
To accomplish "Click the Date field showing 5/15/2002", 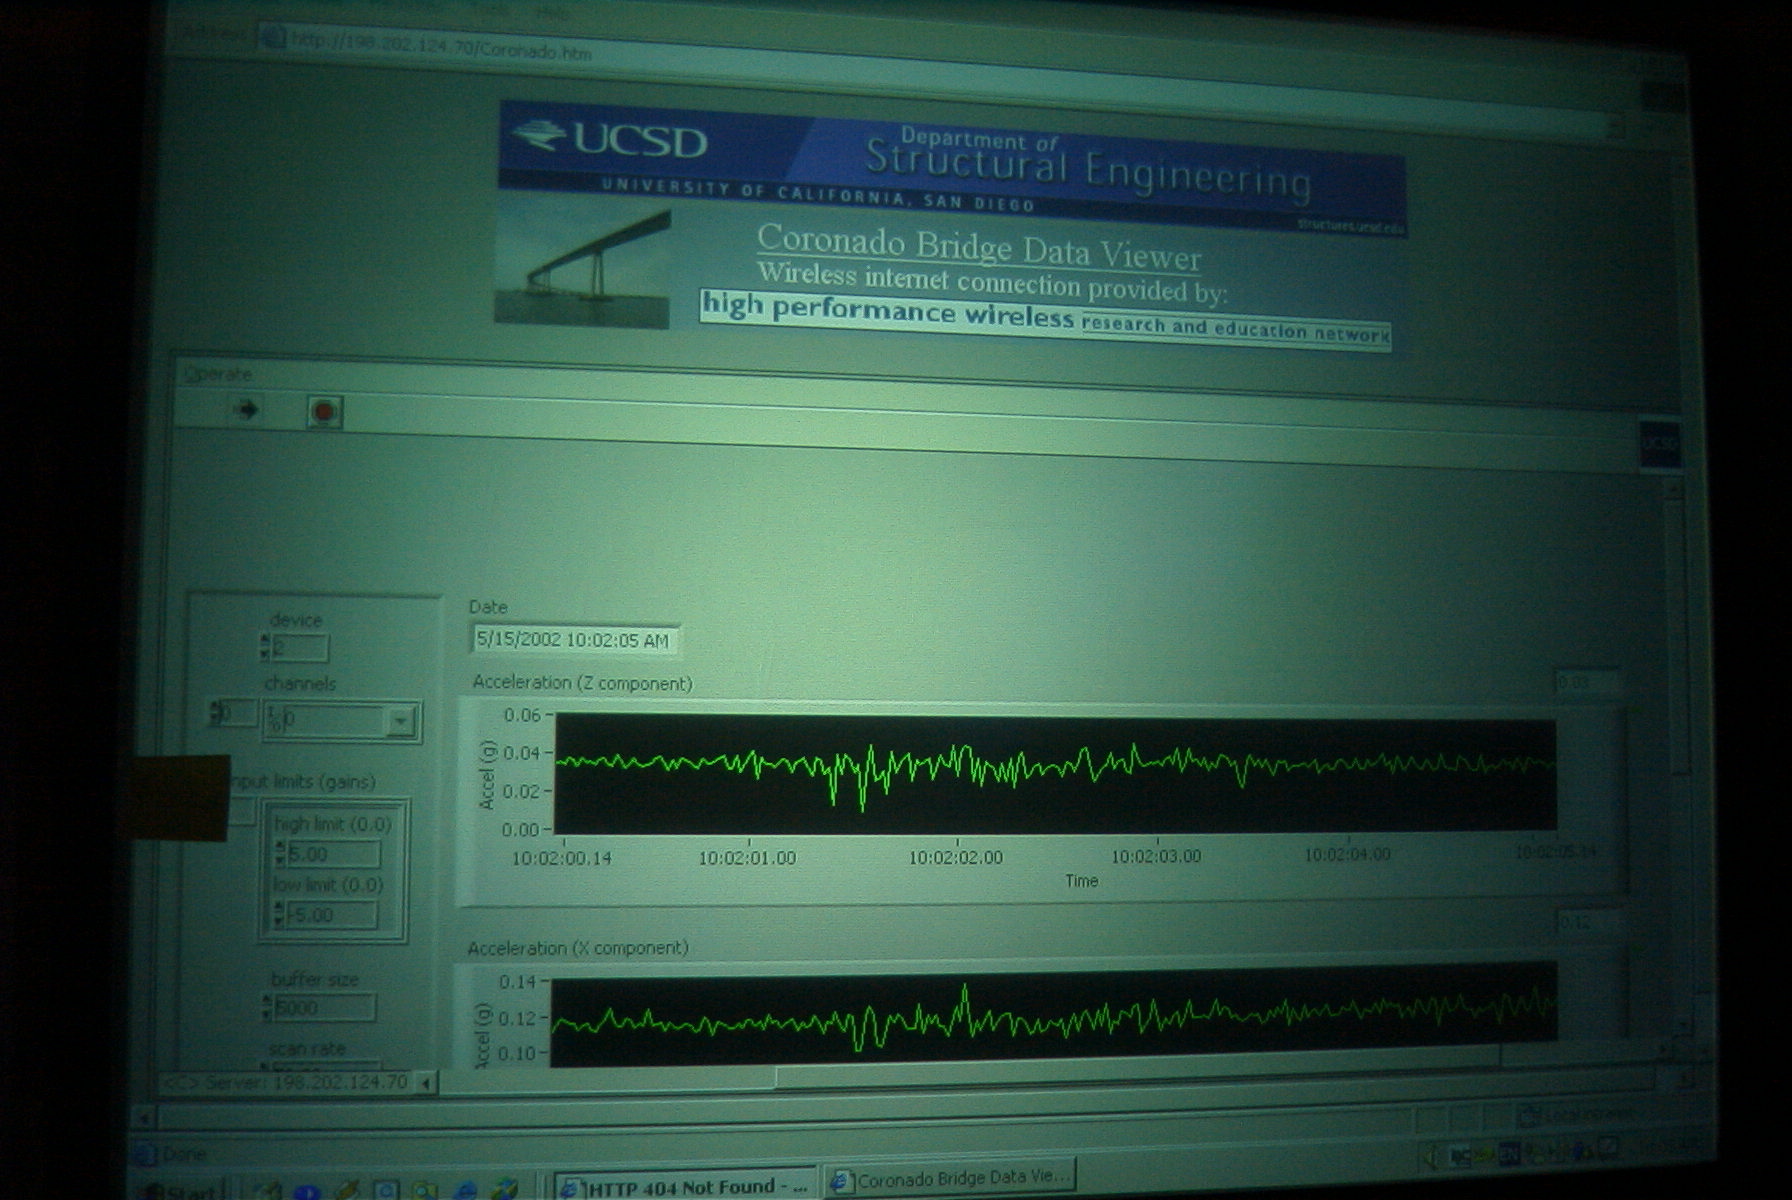I will (574, 640).
